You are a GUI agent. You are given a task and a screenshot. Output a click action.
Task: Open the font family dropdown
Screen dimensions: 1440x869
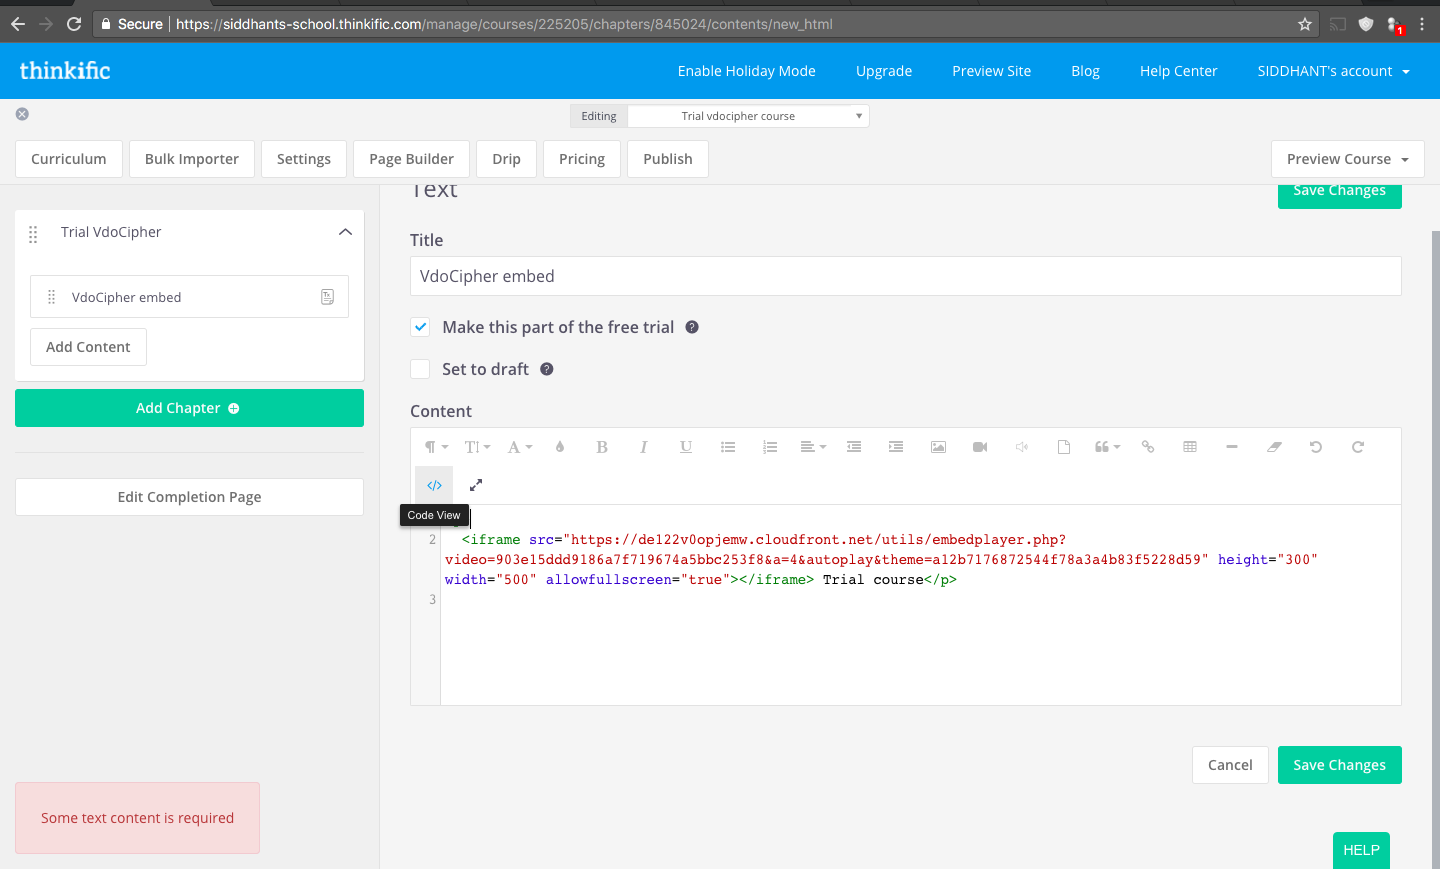point(520,447)
